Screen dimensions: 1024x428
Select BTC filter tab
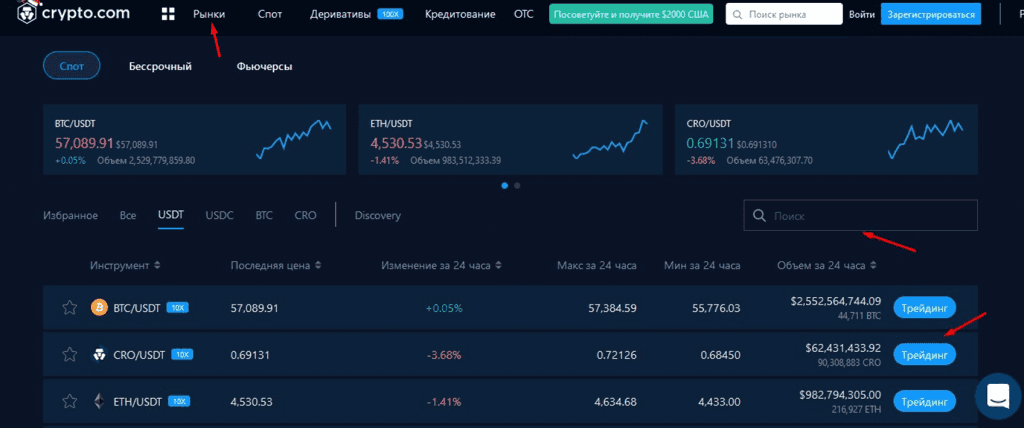click(x=264, y=216)
